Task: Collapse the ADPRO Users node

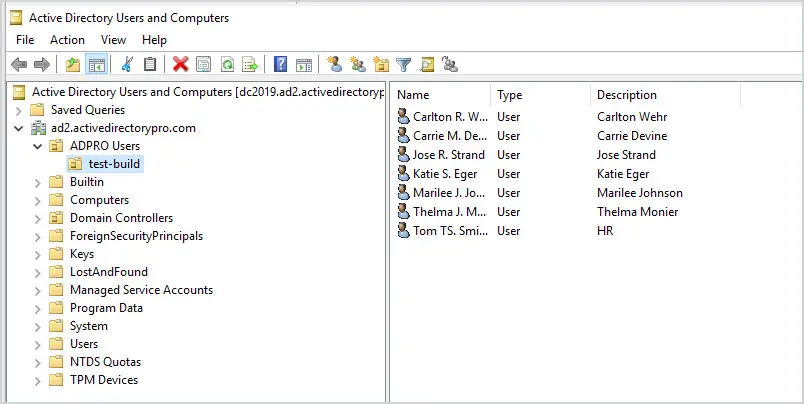Action: click(37, 146)
